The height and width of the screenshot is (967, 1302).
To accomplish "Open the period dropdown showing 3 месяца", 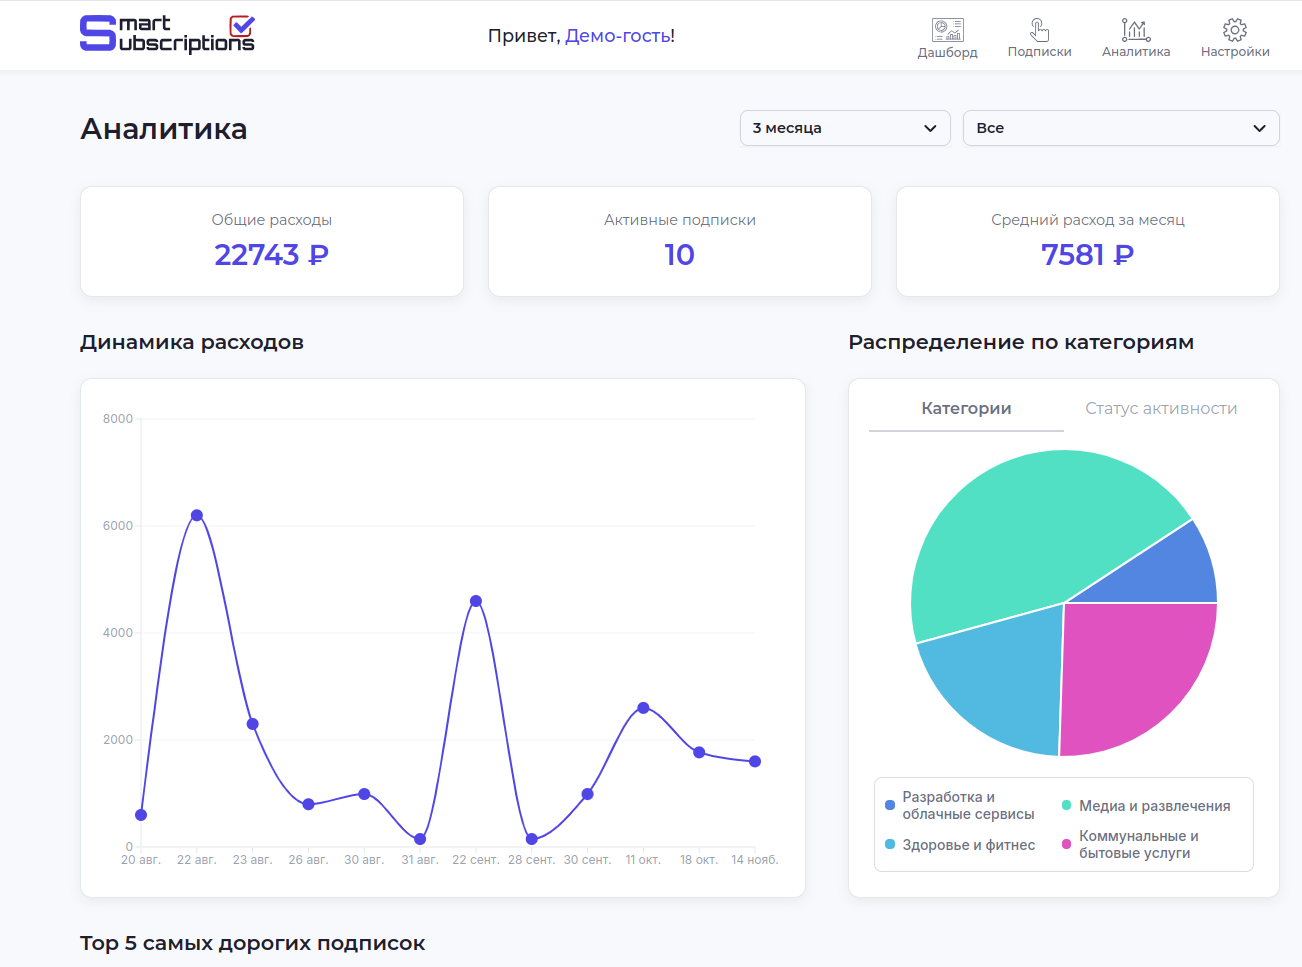I will pos(845,128).
